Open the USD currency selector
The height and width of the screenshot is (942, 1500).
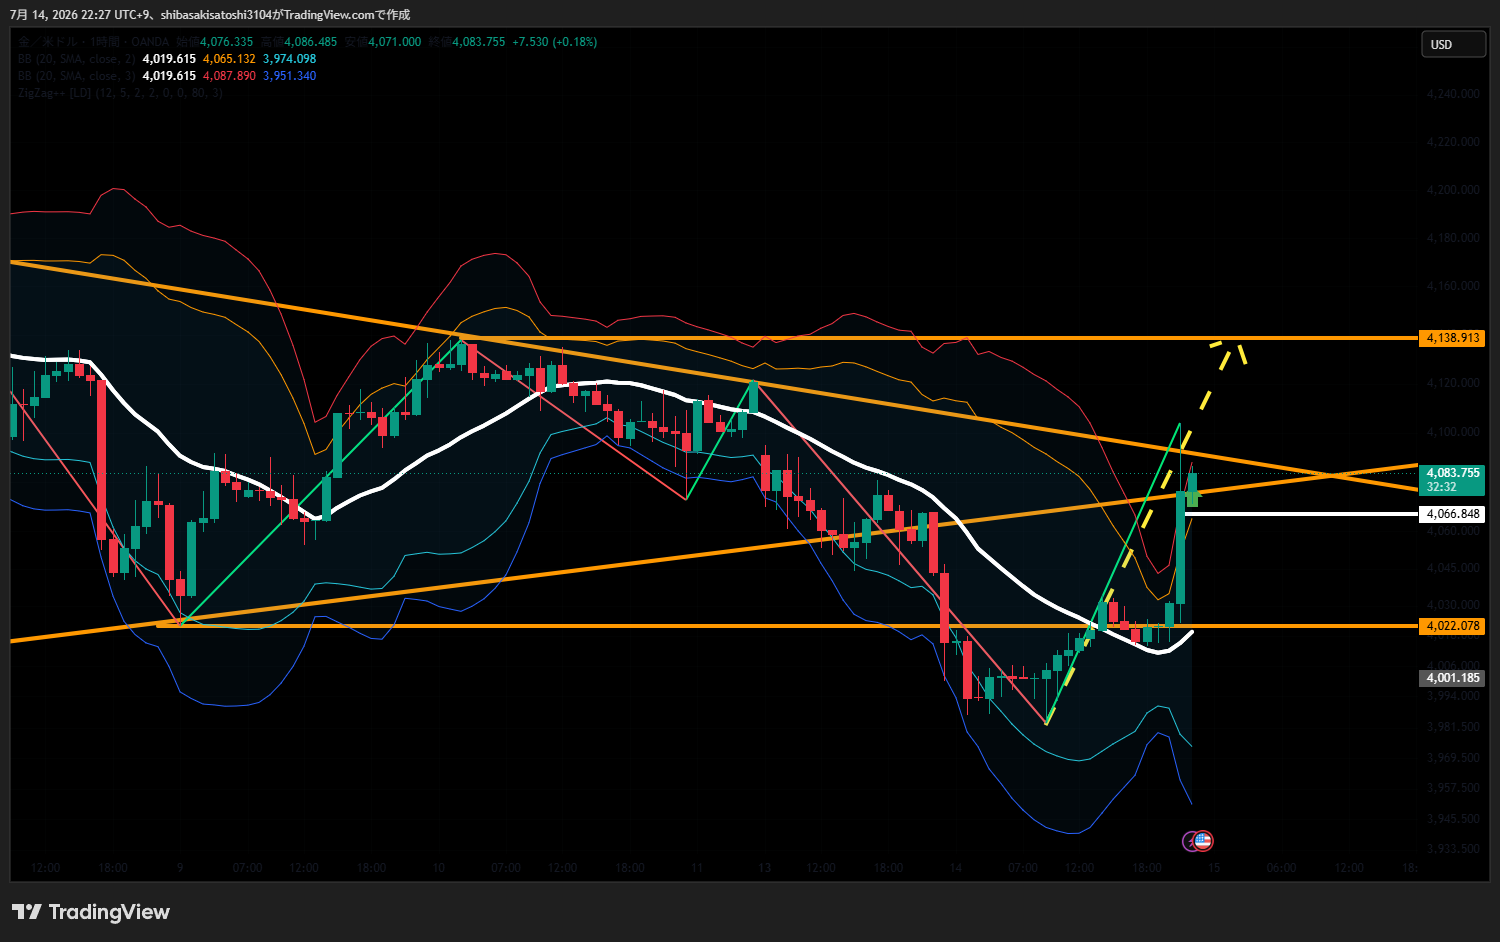click(1453, 44)
